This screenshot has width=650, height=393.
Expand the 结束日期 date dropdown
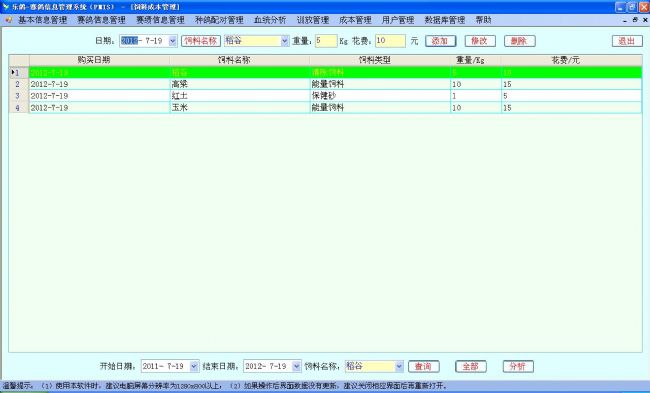tap(296, 366)
